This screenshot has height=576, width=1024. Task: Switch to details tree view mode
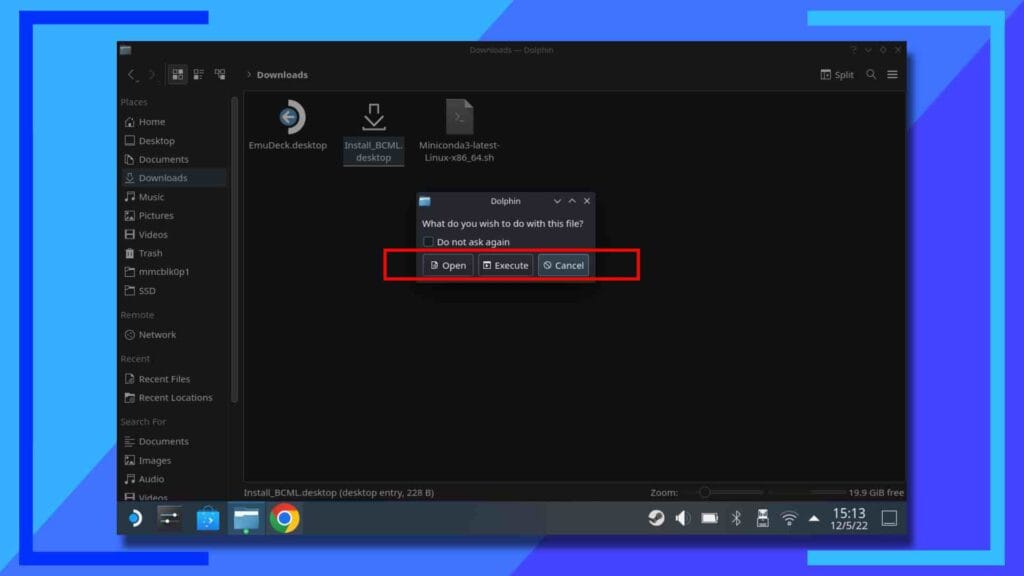click(x=220, y=74)
